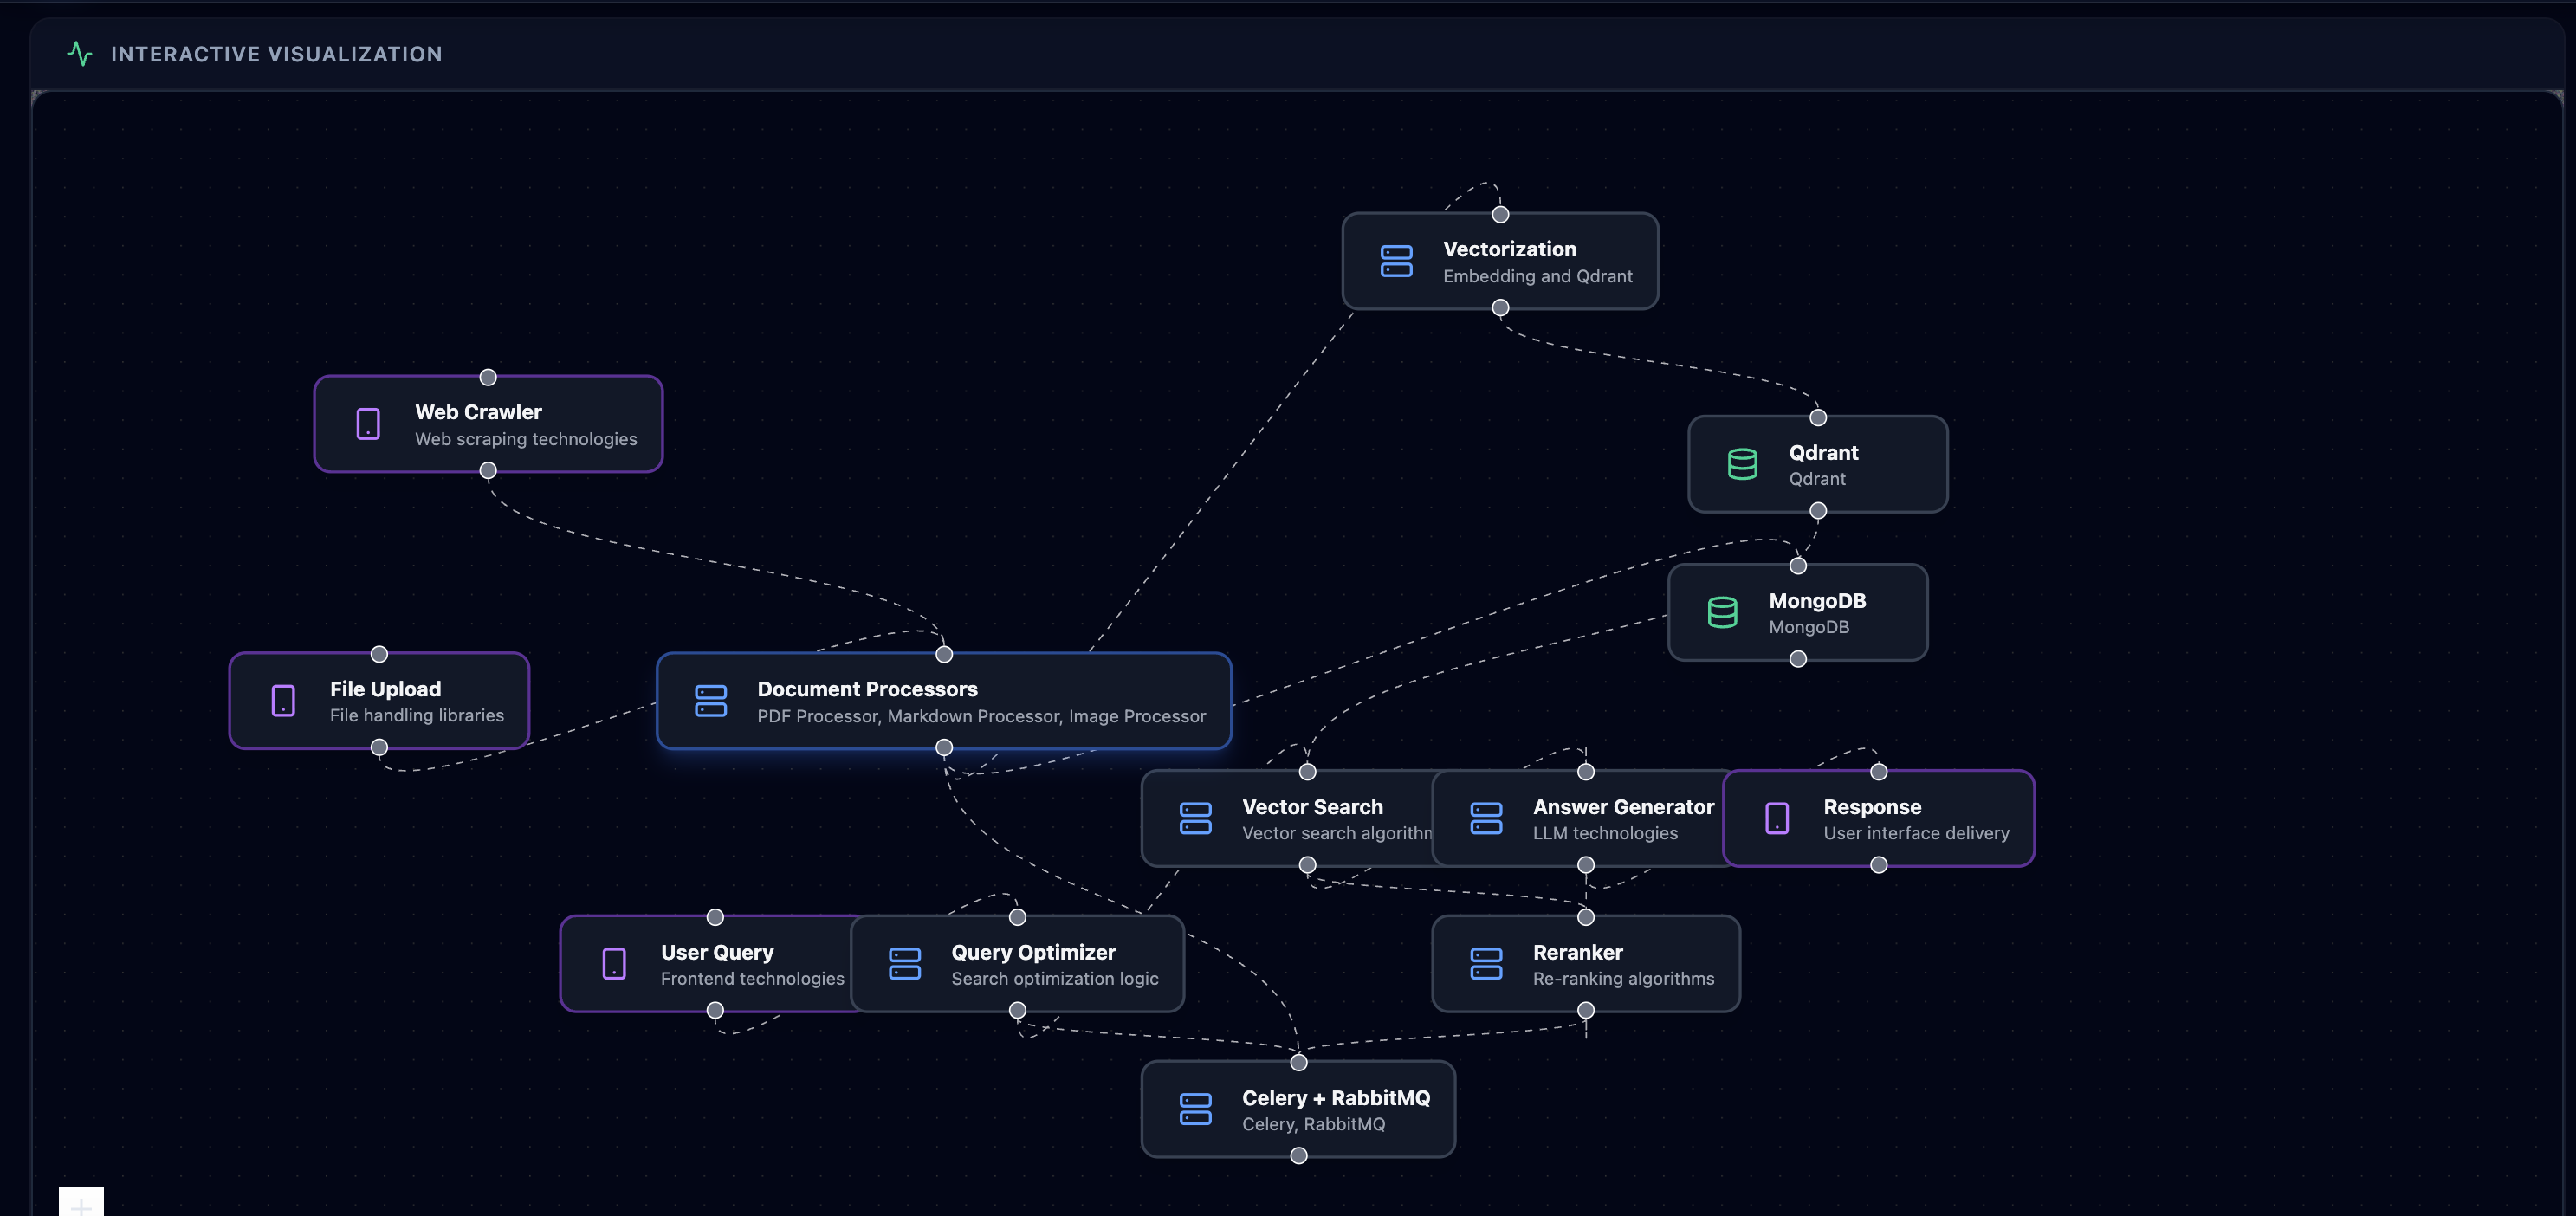Click the top connection handle of Web Crawler
The image size is (2576, 1216).
[x=488, y=377]
